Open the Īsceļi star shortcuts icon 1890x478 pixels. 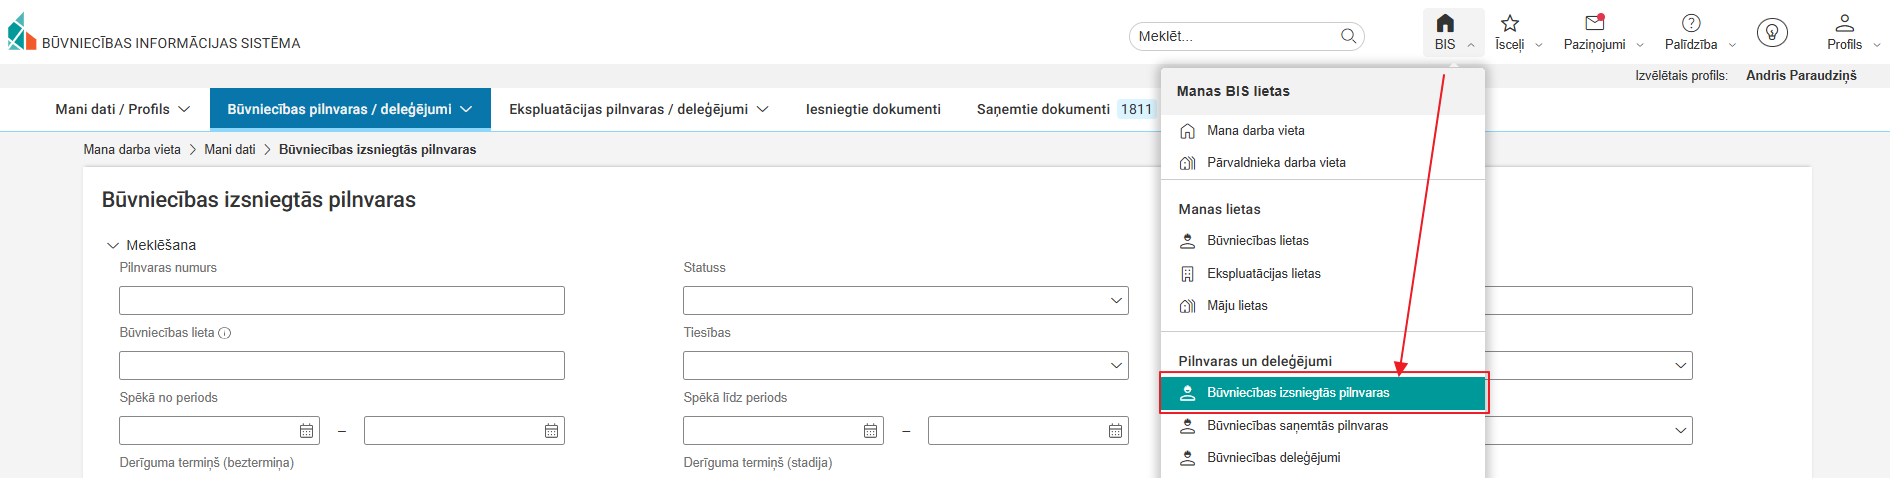[x=1510, y=24]
